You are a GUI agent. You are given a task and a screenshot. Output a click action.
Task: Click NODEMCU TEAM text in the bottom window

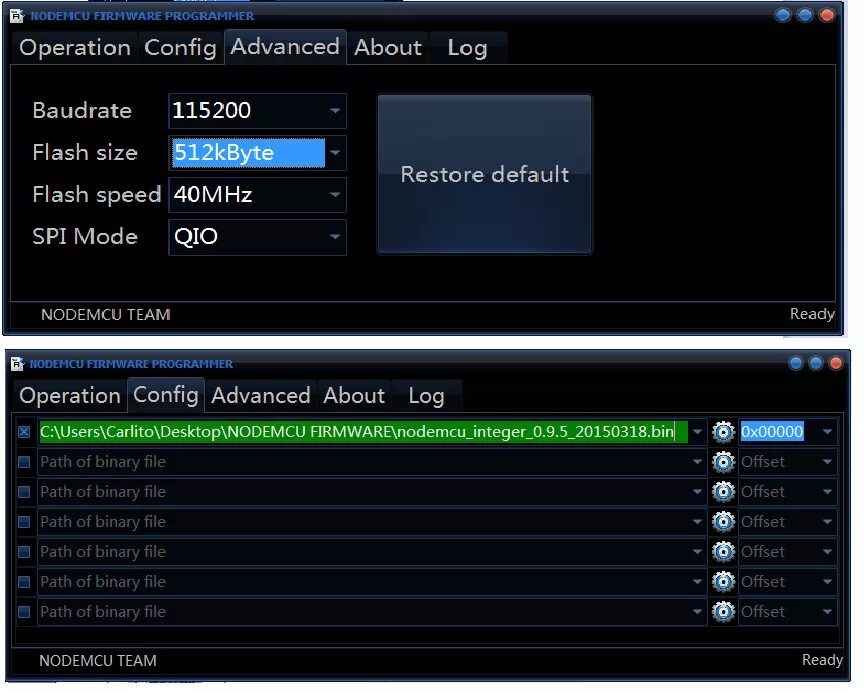coord(98,661)
